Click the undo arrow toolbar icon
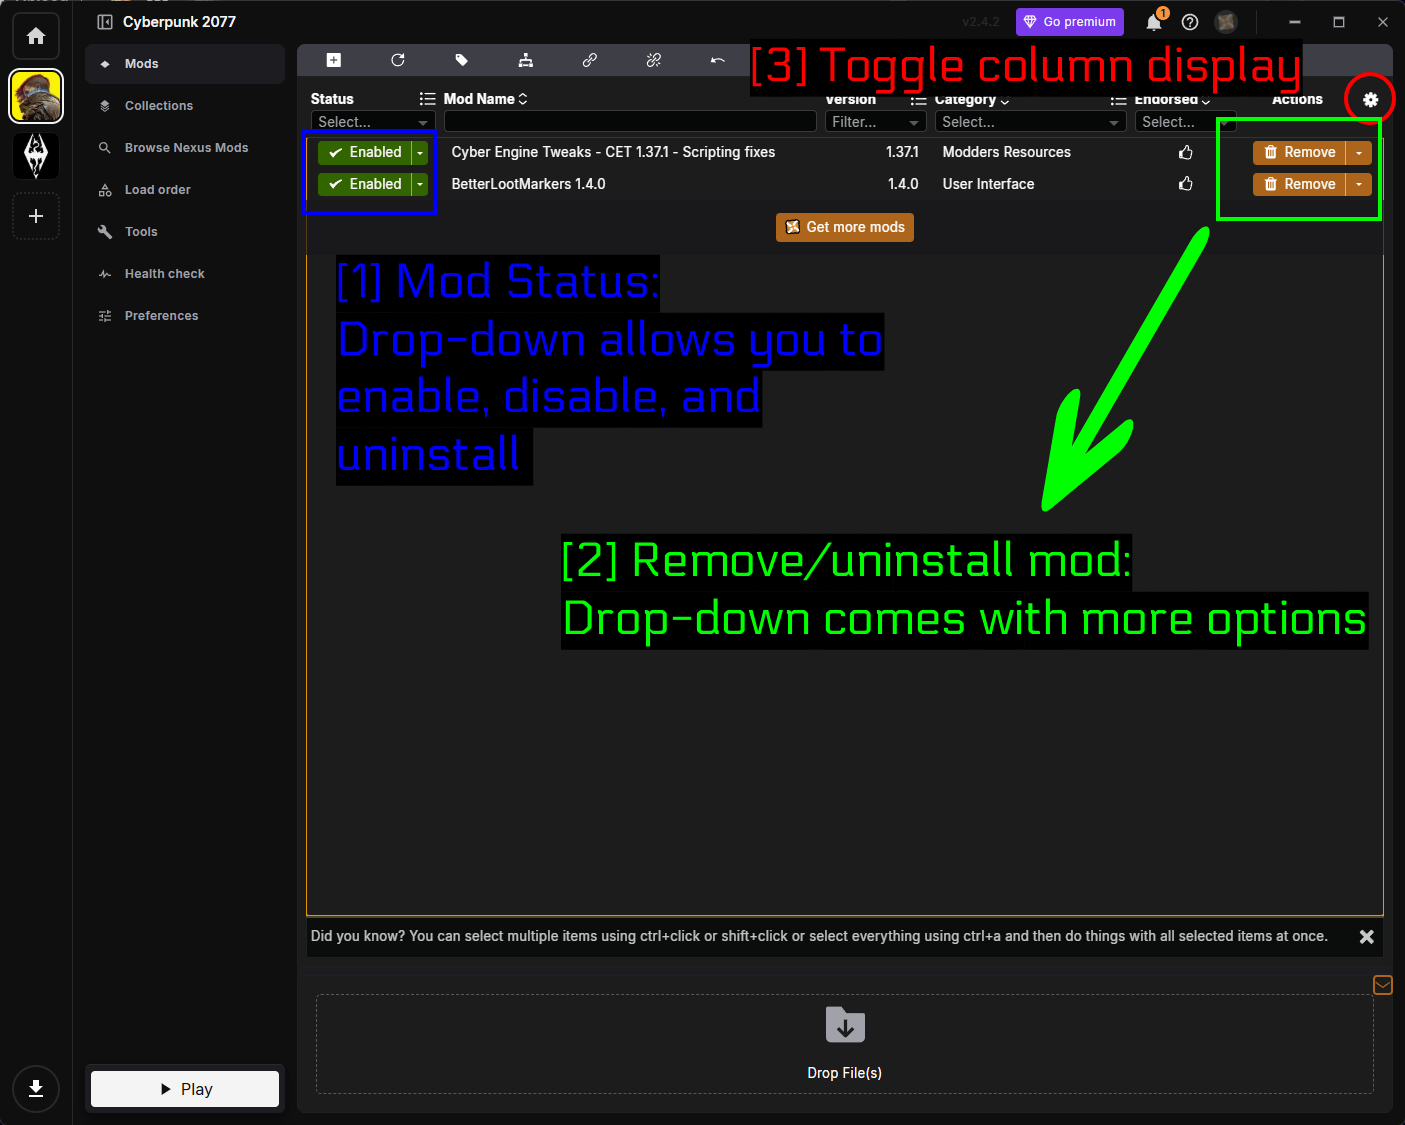The height and width of the screenshot is (1125, 1405). point(718,60)
